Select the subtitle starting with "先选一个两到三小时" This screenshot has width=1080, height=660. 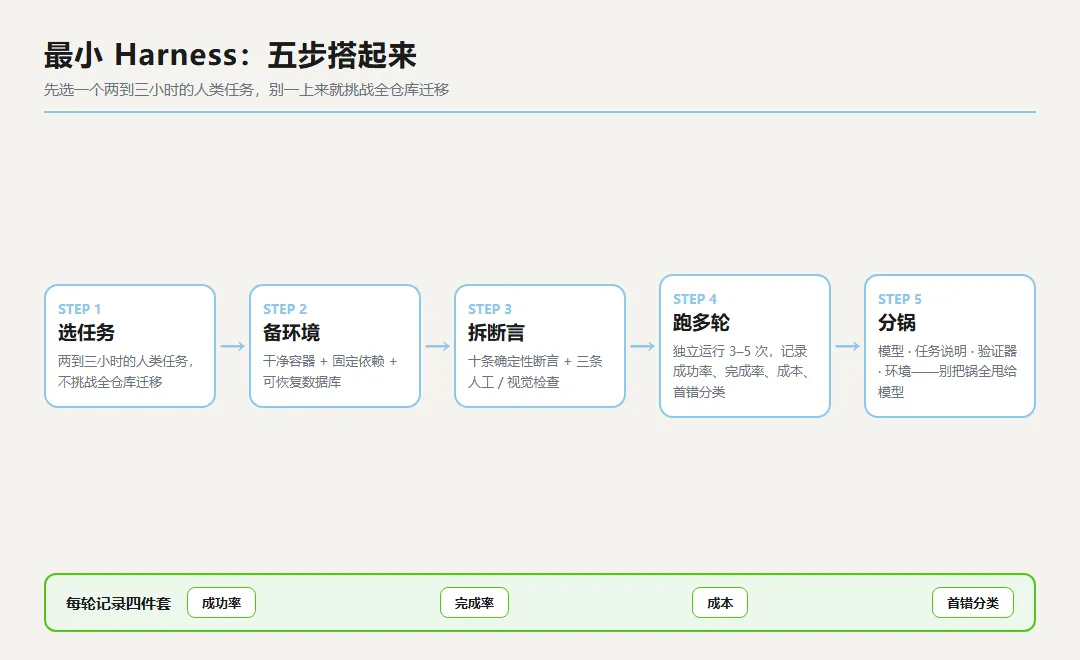click(x=247, y=90)
